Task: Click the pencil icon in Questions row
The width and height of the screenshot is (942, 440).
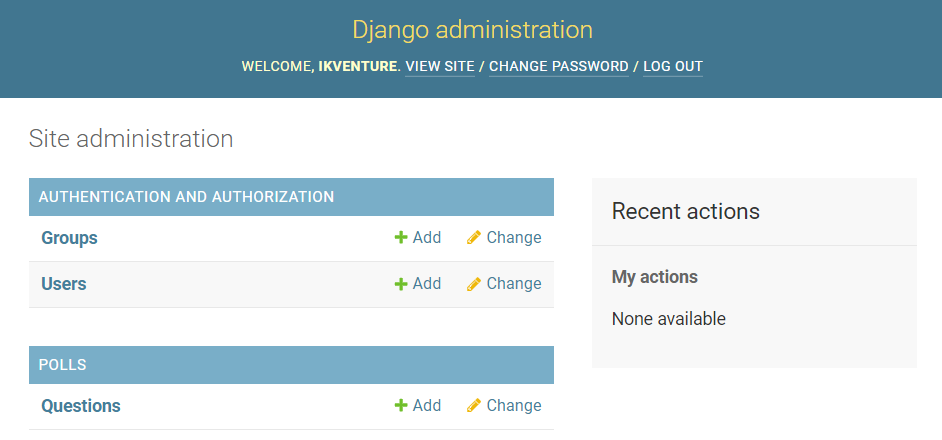Action: [474, 406]
